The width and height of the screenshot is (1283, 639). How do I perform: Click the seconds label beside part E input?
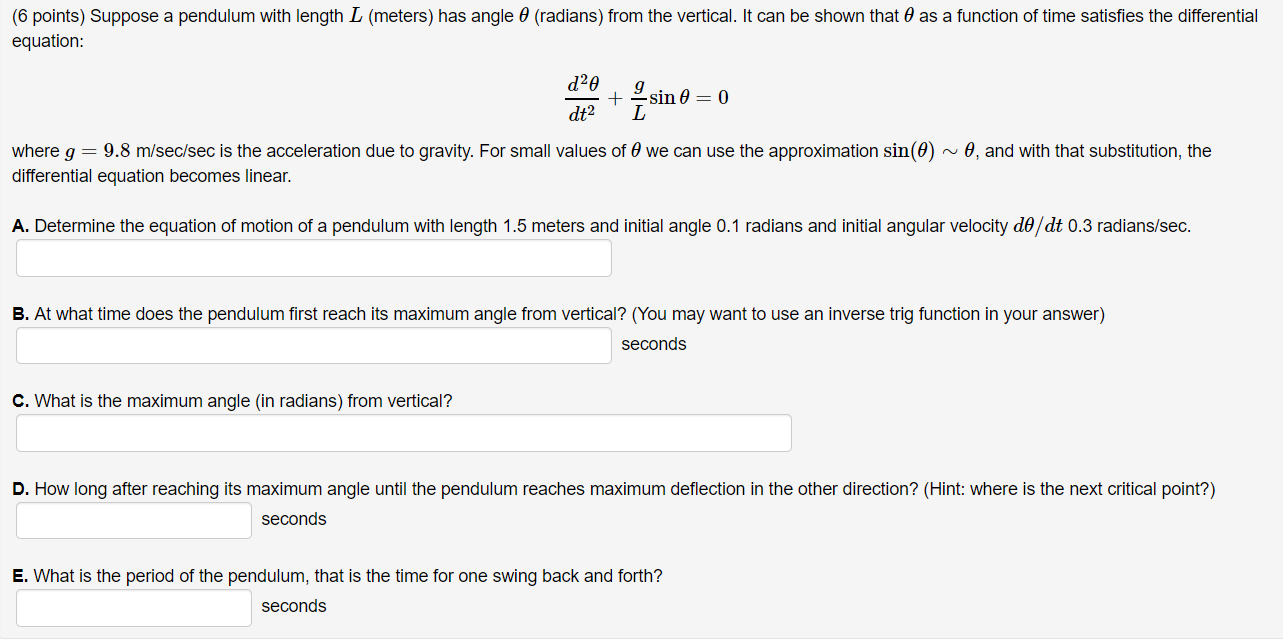(293, 605)
